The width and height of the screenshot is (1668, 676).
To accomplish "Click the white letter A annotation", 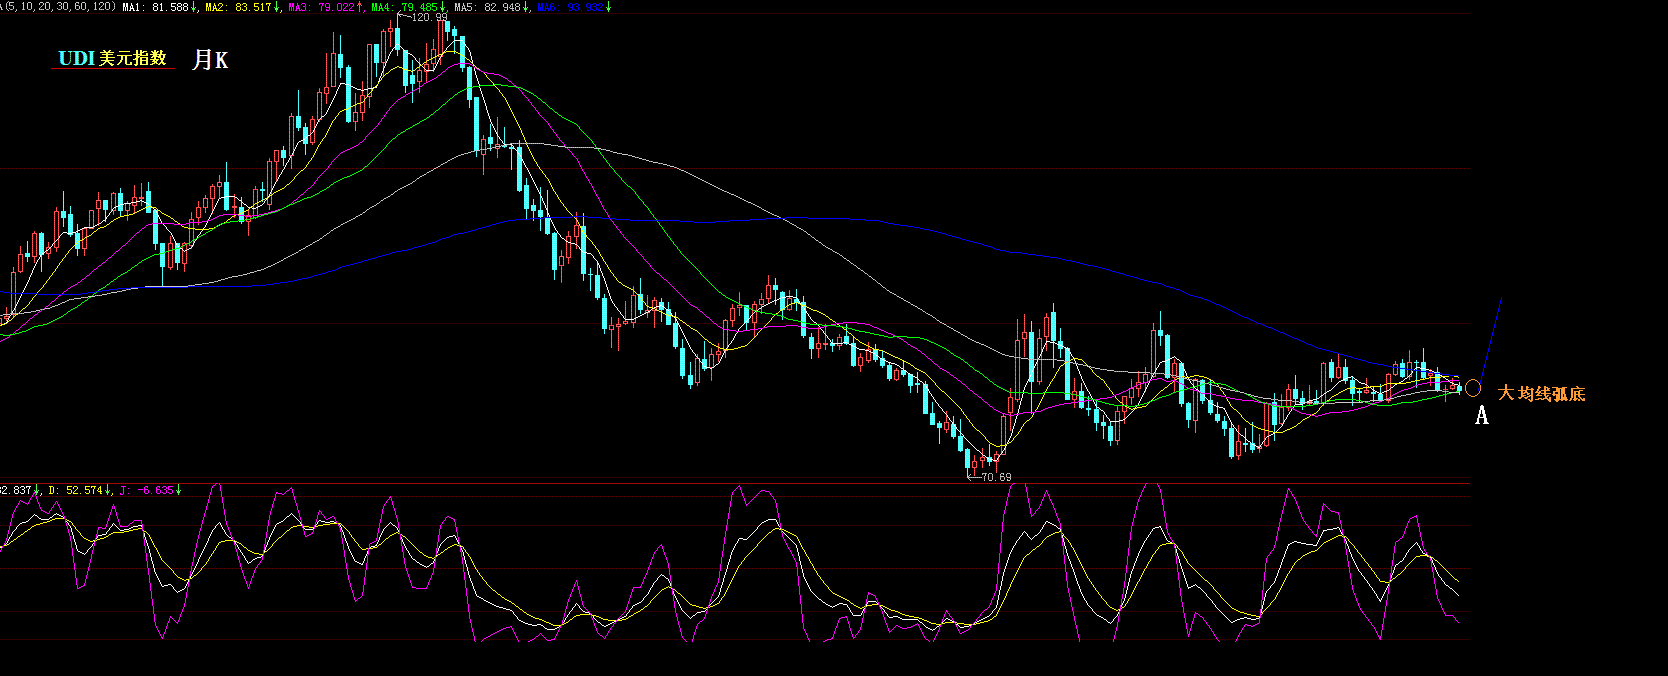I will click(x=1482, y=415).
